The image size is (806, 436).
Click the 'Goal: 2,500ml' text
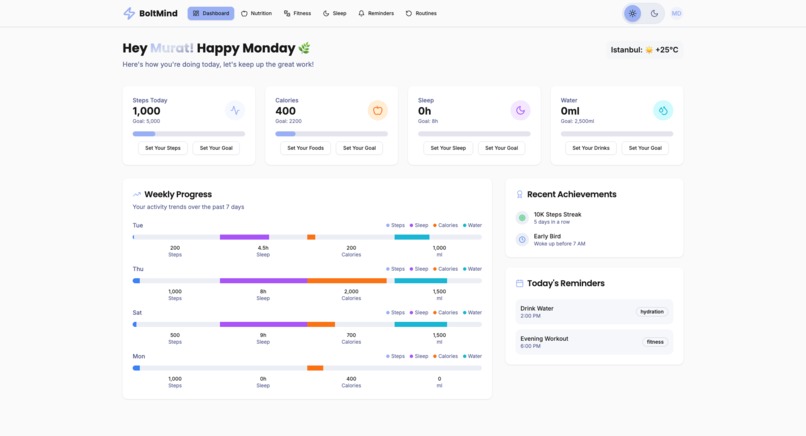tap(577, 121)
